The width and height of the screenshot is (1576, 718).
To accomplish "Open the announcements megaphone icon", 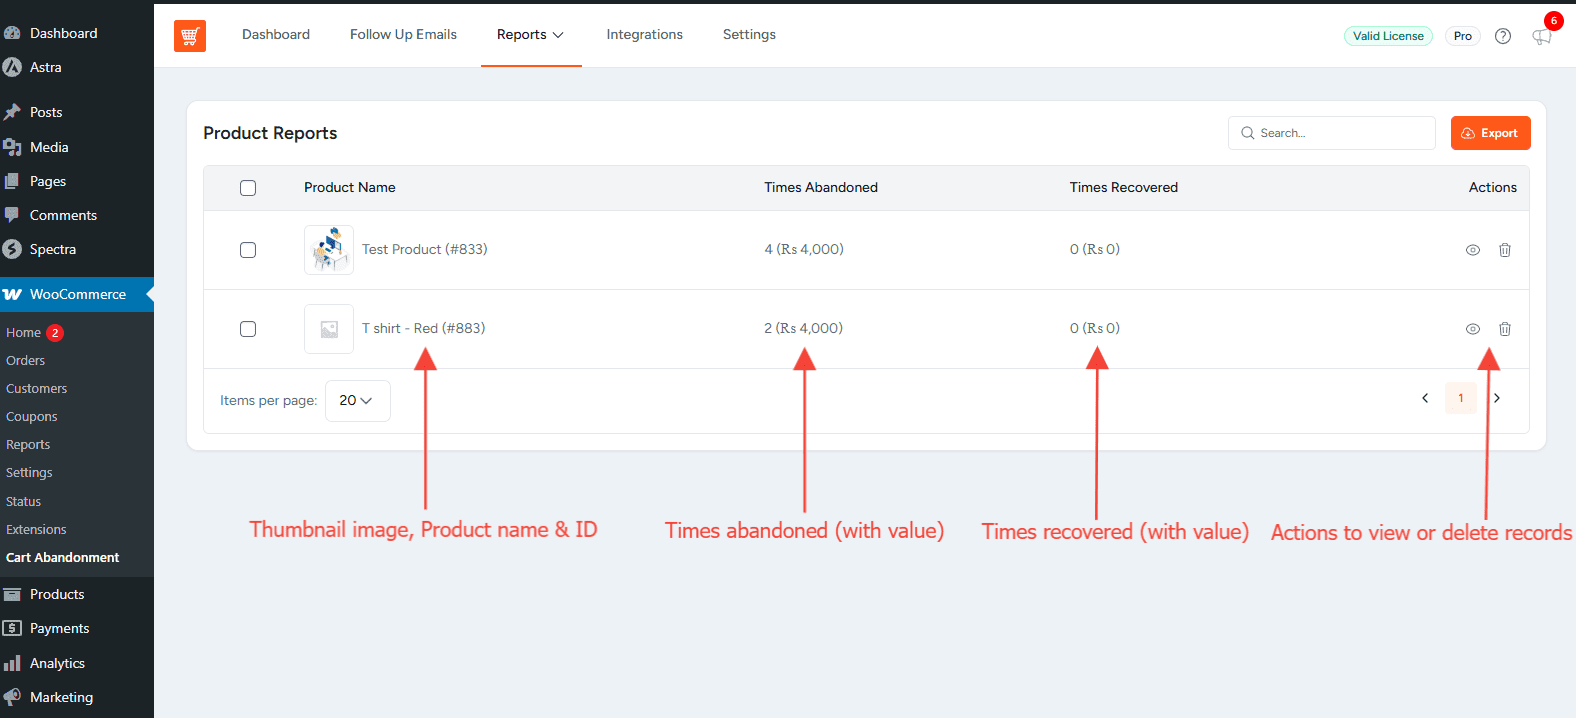I will (x=1541, y=37).
